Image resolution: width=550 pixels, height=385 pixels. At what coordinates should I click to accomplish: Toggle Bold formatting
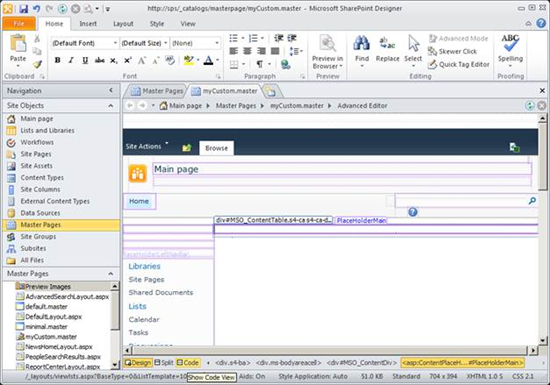pos(58,60)
